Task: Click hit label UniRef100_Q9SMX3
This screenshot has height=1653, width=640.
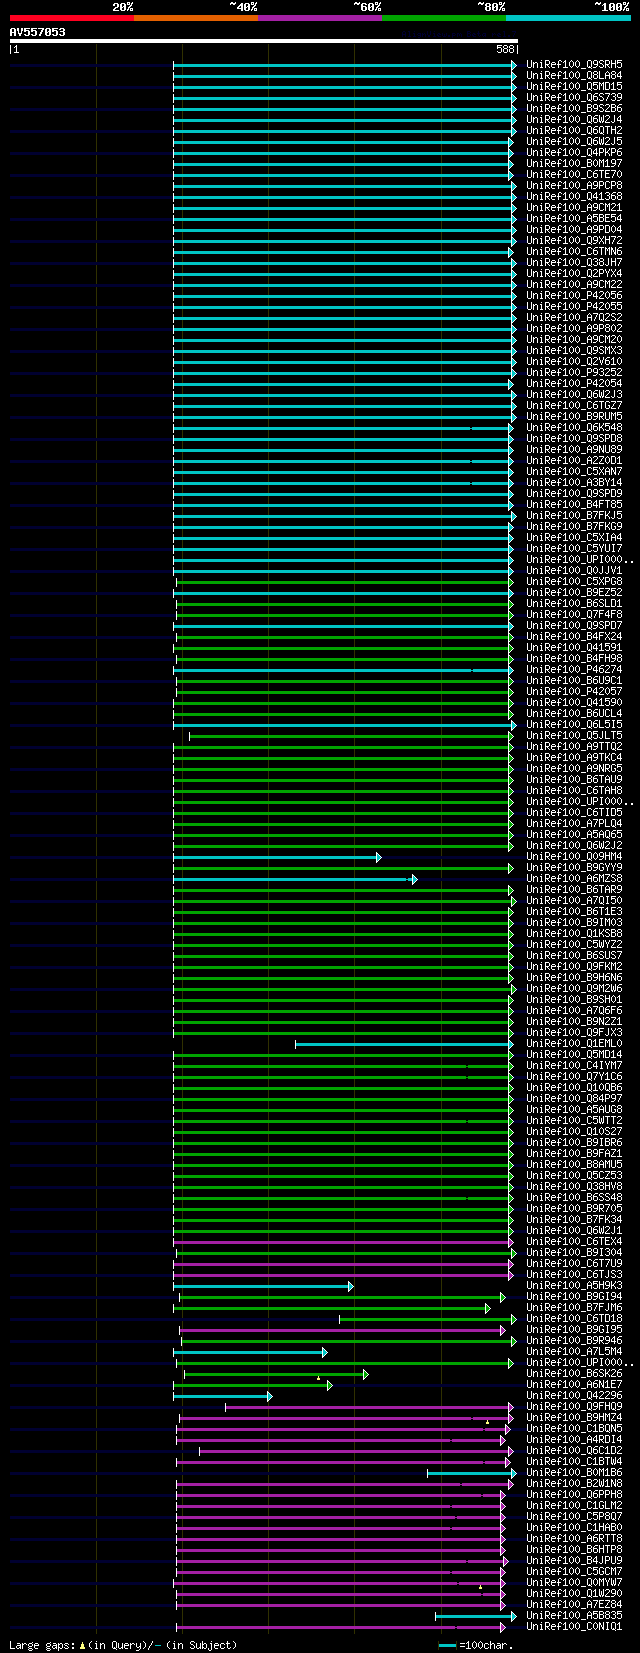Action: (574, 350)
